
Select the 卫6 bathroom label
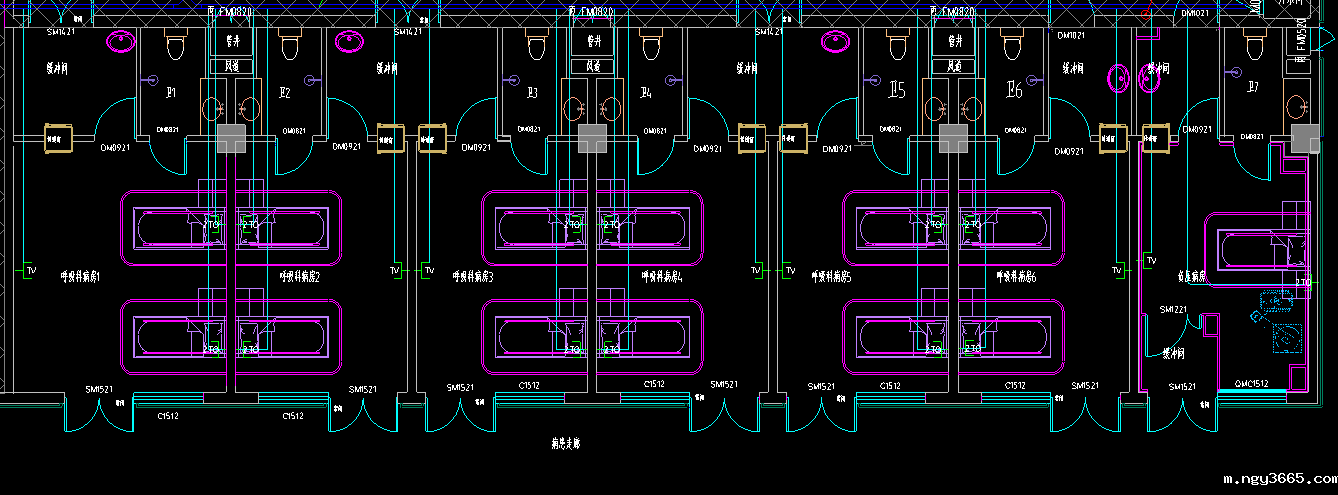[x=1012, y=92]
